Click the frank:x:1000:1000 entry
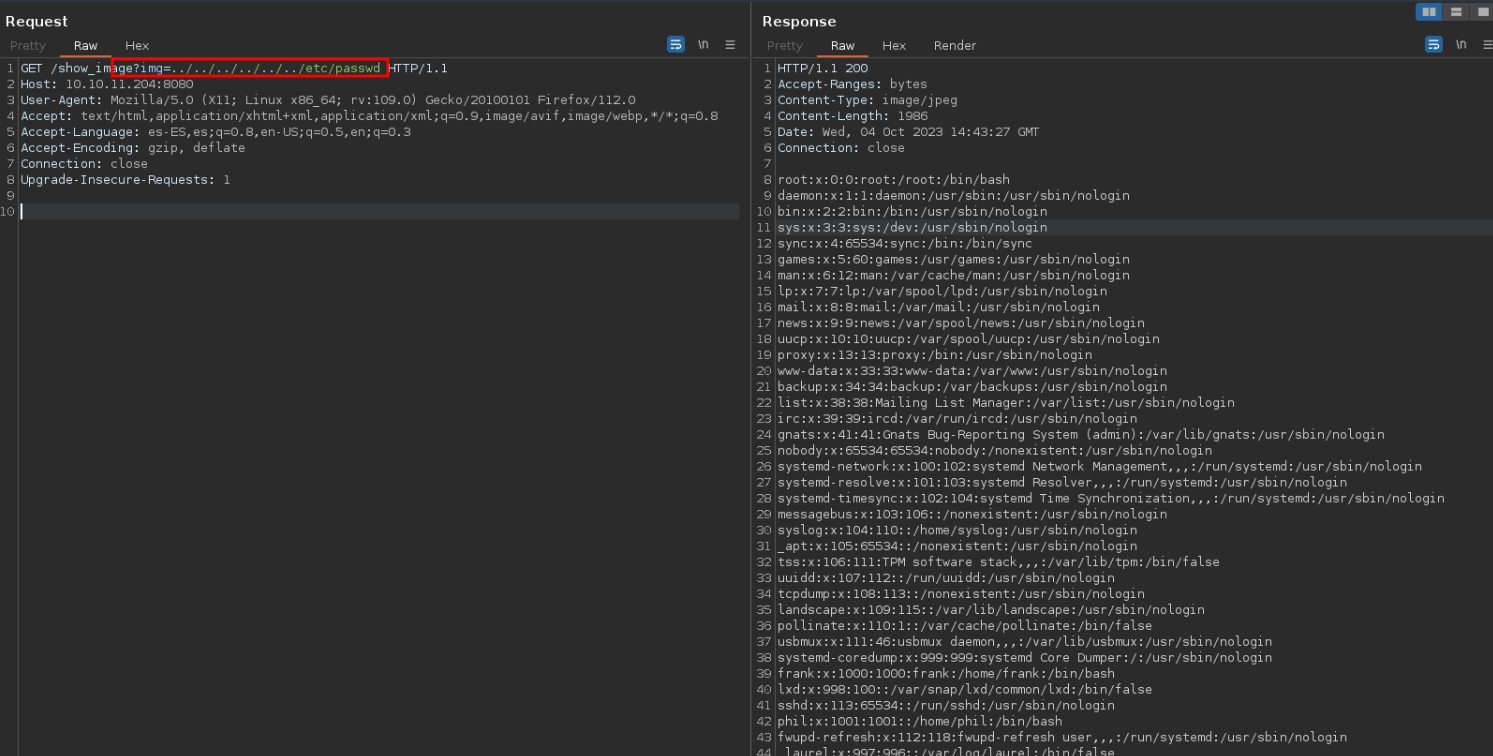The height and width of the screenshot is (756, 1493). pos(946,676)
